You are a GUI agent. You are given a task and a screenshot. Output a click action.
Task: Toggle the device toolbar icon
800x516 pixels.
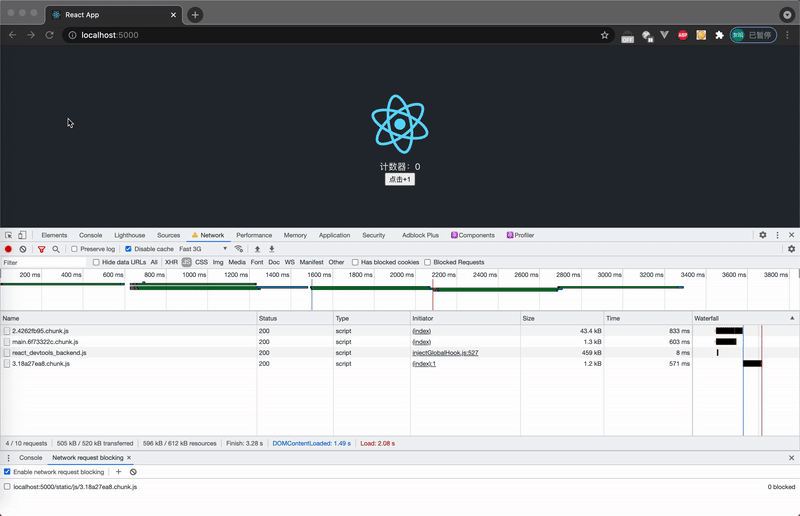click(22, 235)
